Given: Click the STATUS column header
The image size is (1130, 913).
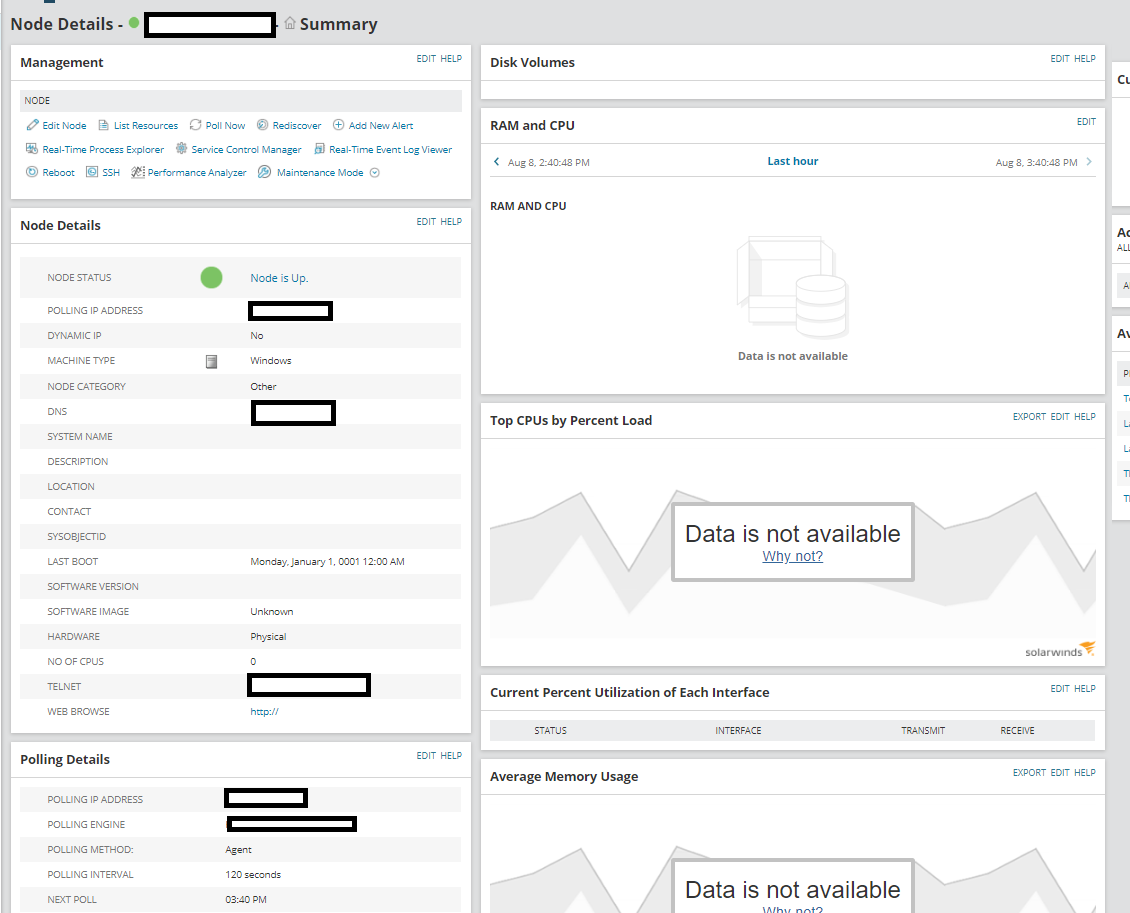Looking at the screenshot, I should point(551,731).
